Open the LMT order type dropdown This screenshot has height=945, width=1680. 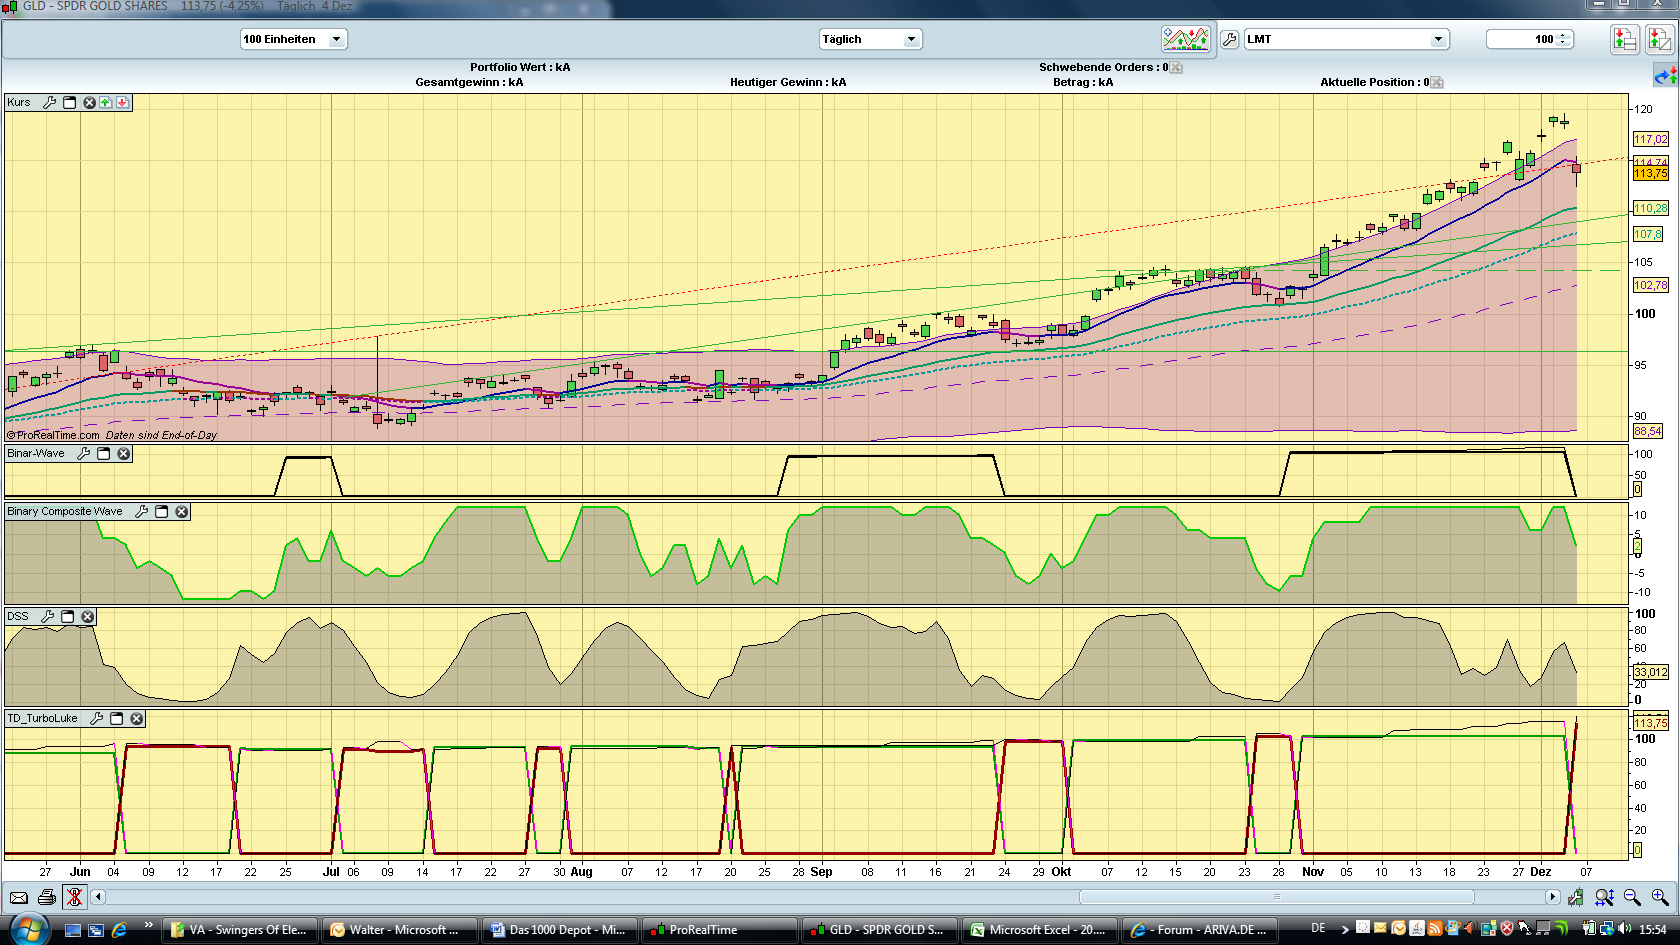(x=1437, y=39)
